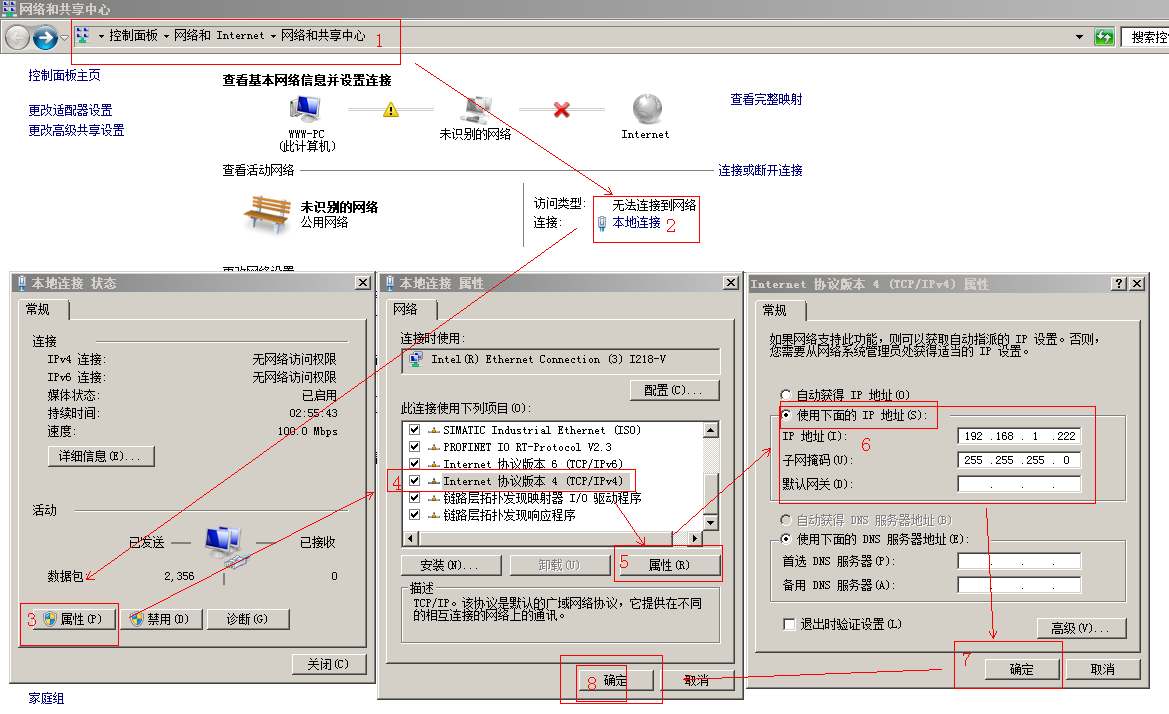Image resolution: width=1169 pixels, height=714 pixels.
Task: Click 连接或断开连接 link
Action: tap(760, 171)
